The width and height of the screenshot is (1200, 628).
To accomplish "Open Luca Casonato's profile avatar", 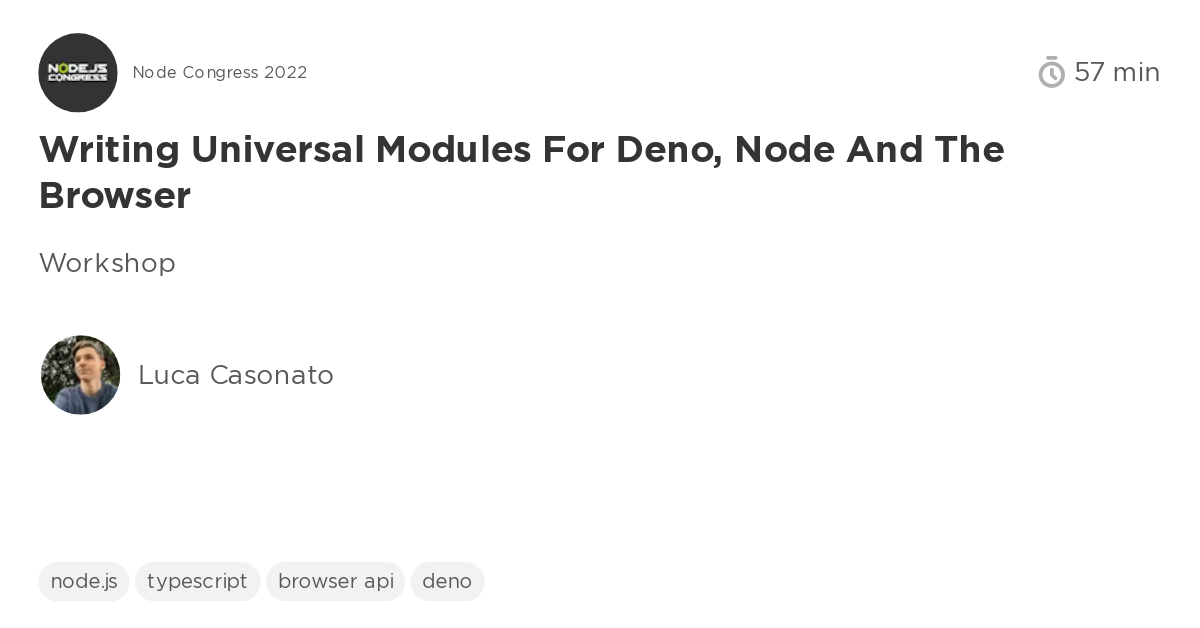I will [x=80, y=375].
